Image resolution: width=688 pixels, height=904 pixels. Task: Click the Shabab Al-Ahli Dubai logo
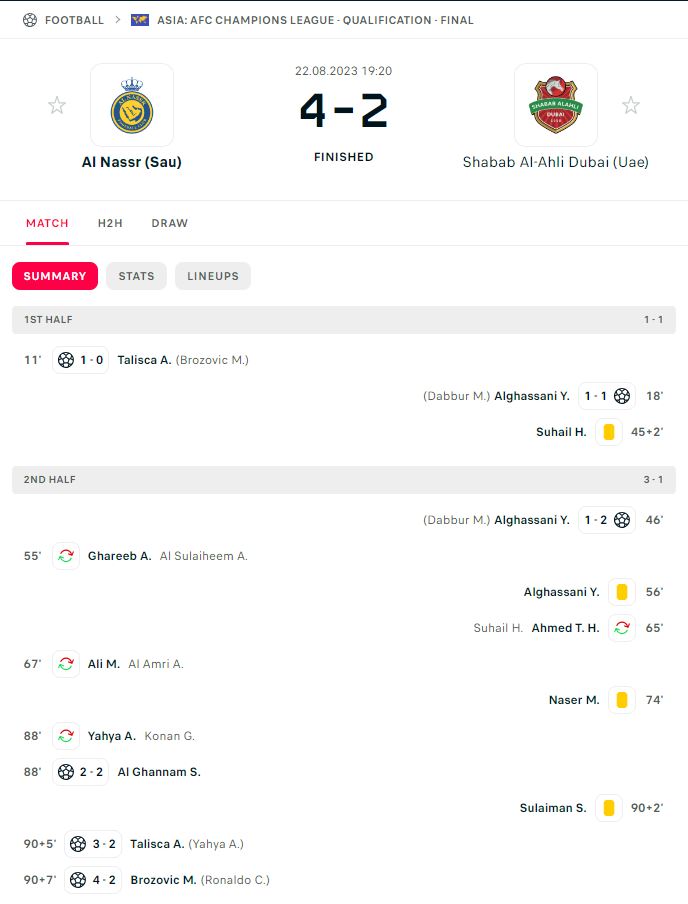[x=556, y=105]
